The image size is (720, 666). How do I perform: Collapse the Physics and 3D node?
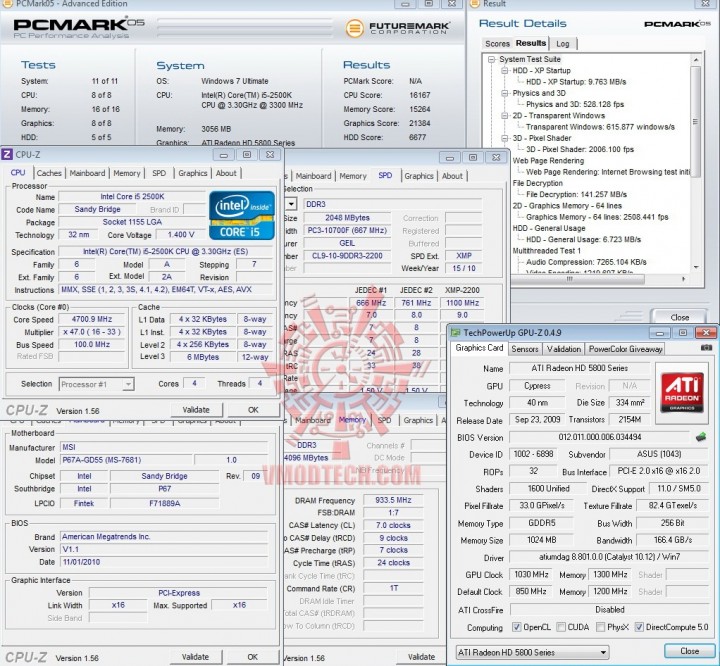coord(505,93)
